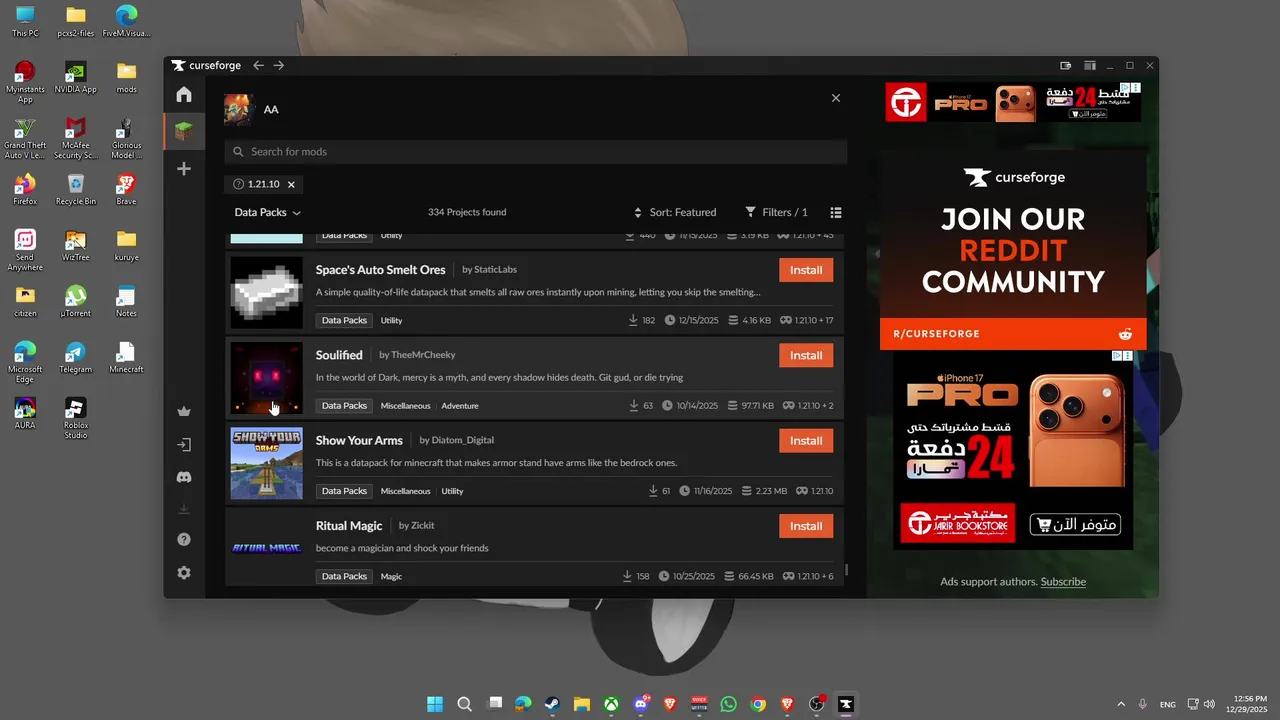The image size is (1280, 720).
Task: Open the Soulified thumbnail image
Action: [x=266, y=378]
